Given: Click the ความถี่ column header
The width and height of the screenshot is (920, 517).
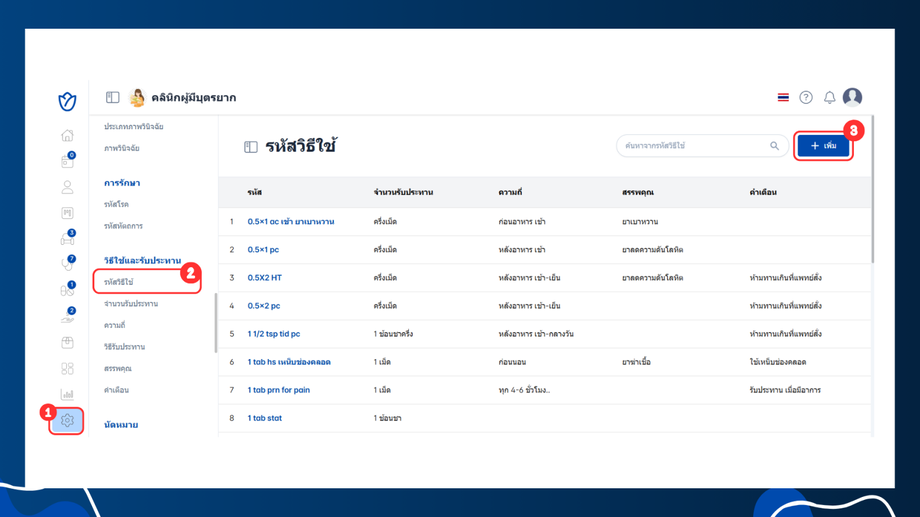Looking at the screenshot, I should (x=510, y=192).
